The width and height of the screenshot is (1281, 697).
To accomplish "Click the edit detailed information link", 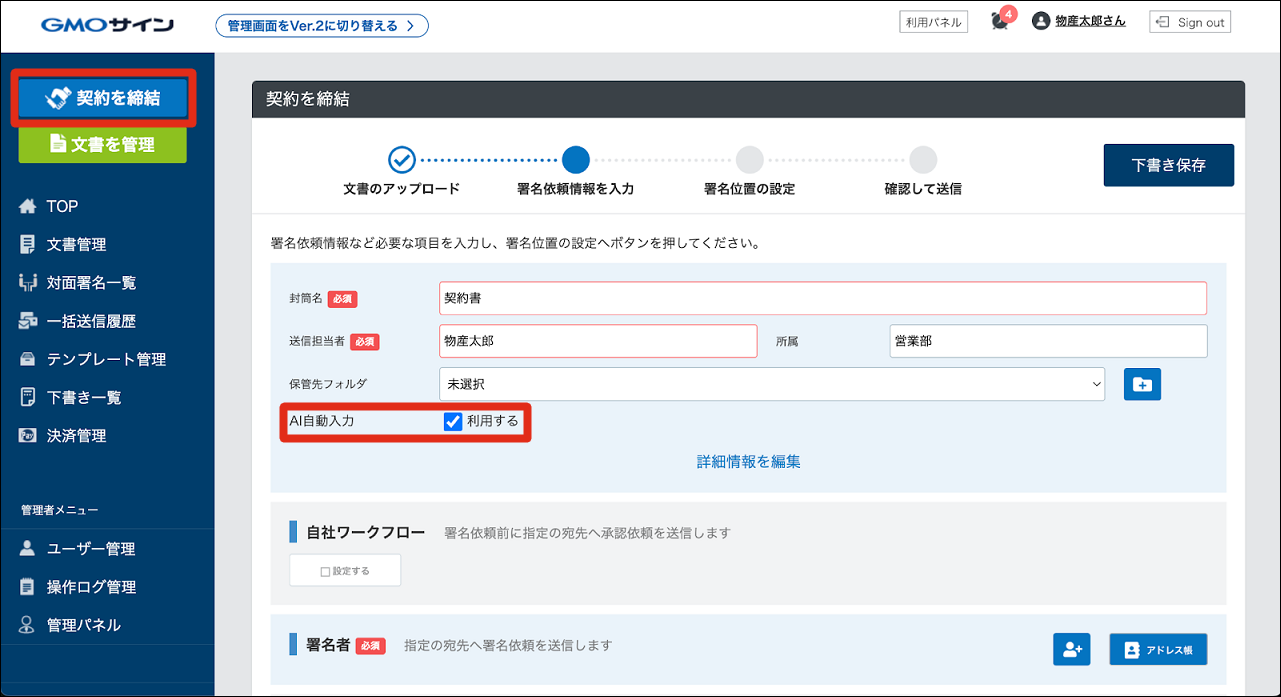I will point(748,462).
